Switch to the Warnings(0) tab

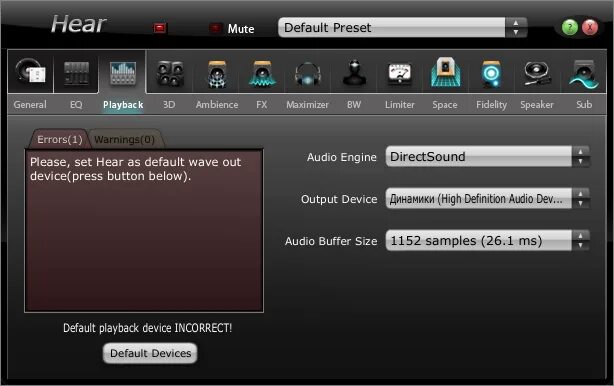(x=125, y=139)
